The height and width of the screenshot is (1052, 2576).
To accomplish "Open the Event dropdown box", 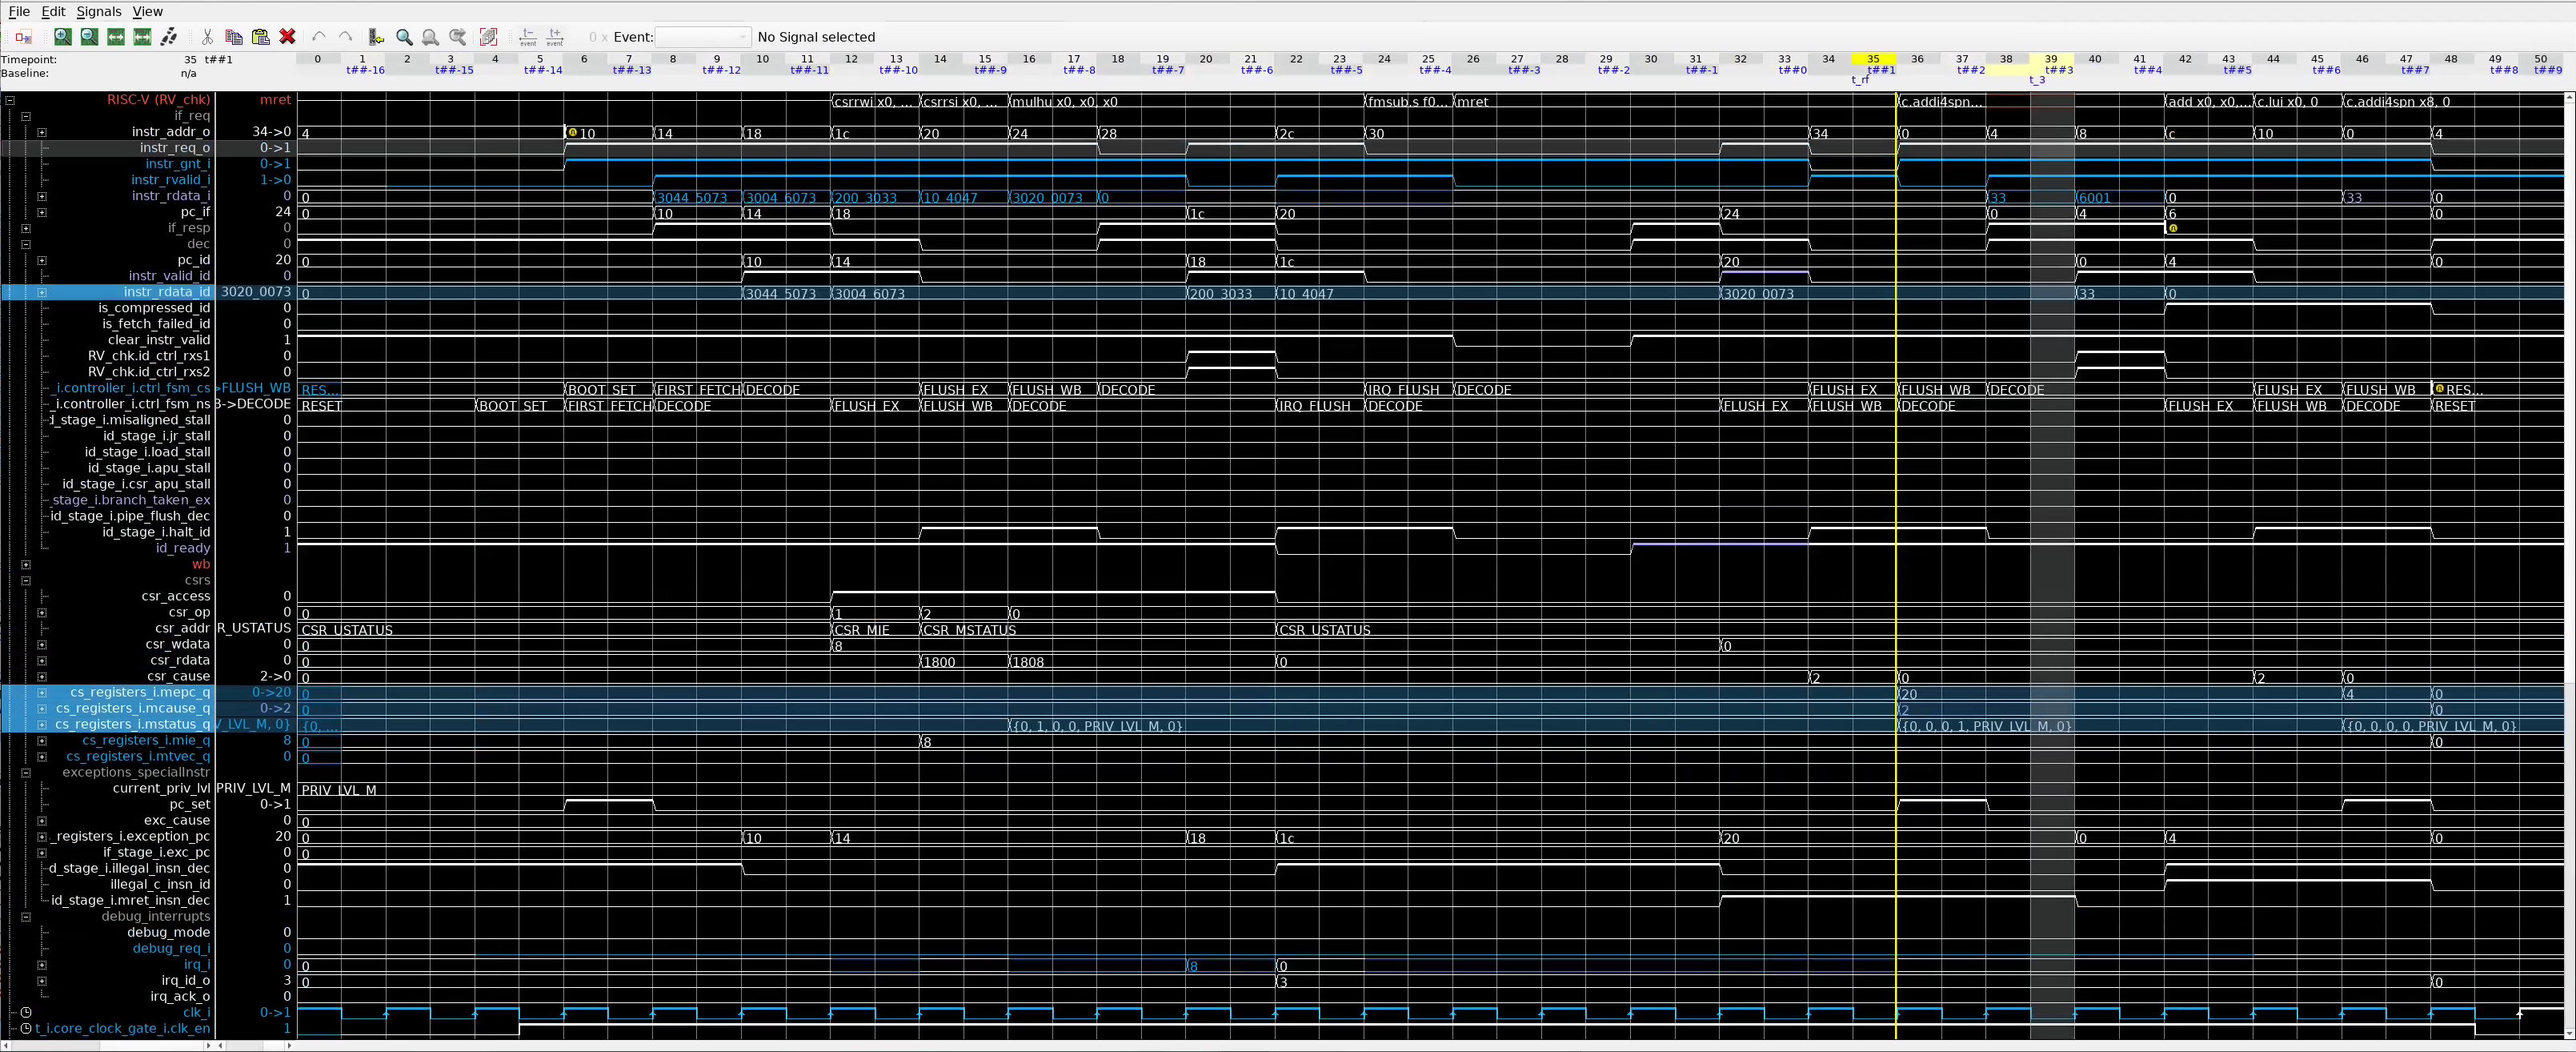I will [x=702, y=37].
